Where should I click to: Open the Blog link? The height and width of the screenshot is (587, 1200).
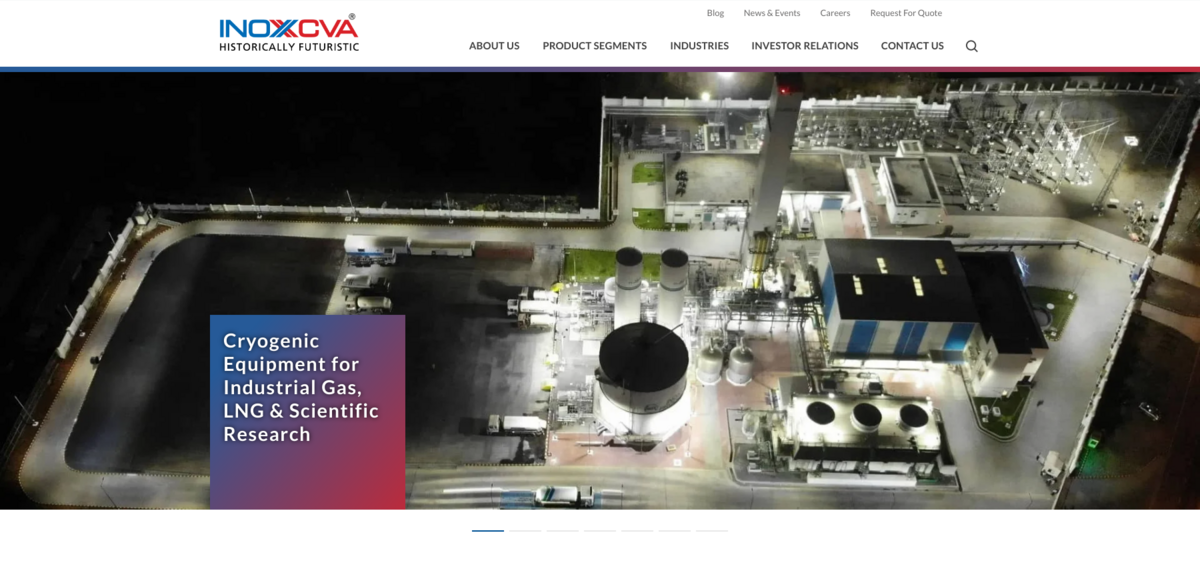pos(715,13)
